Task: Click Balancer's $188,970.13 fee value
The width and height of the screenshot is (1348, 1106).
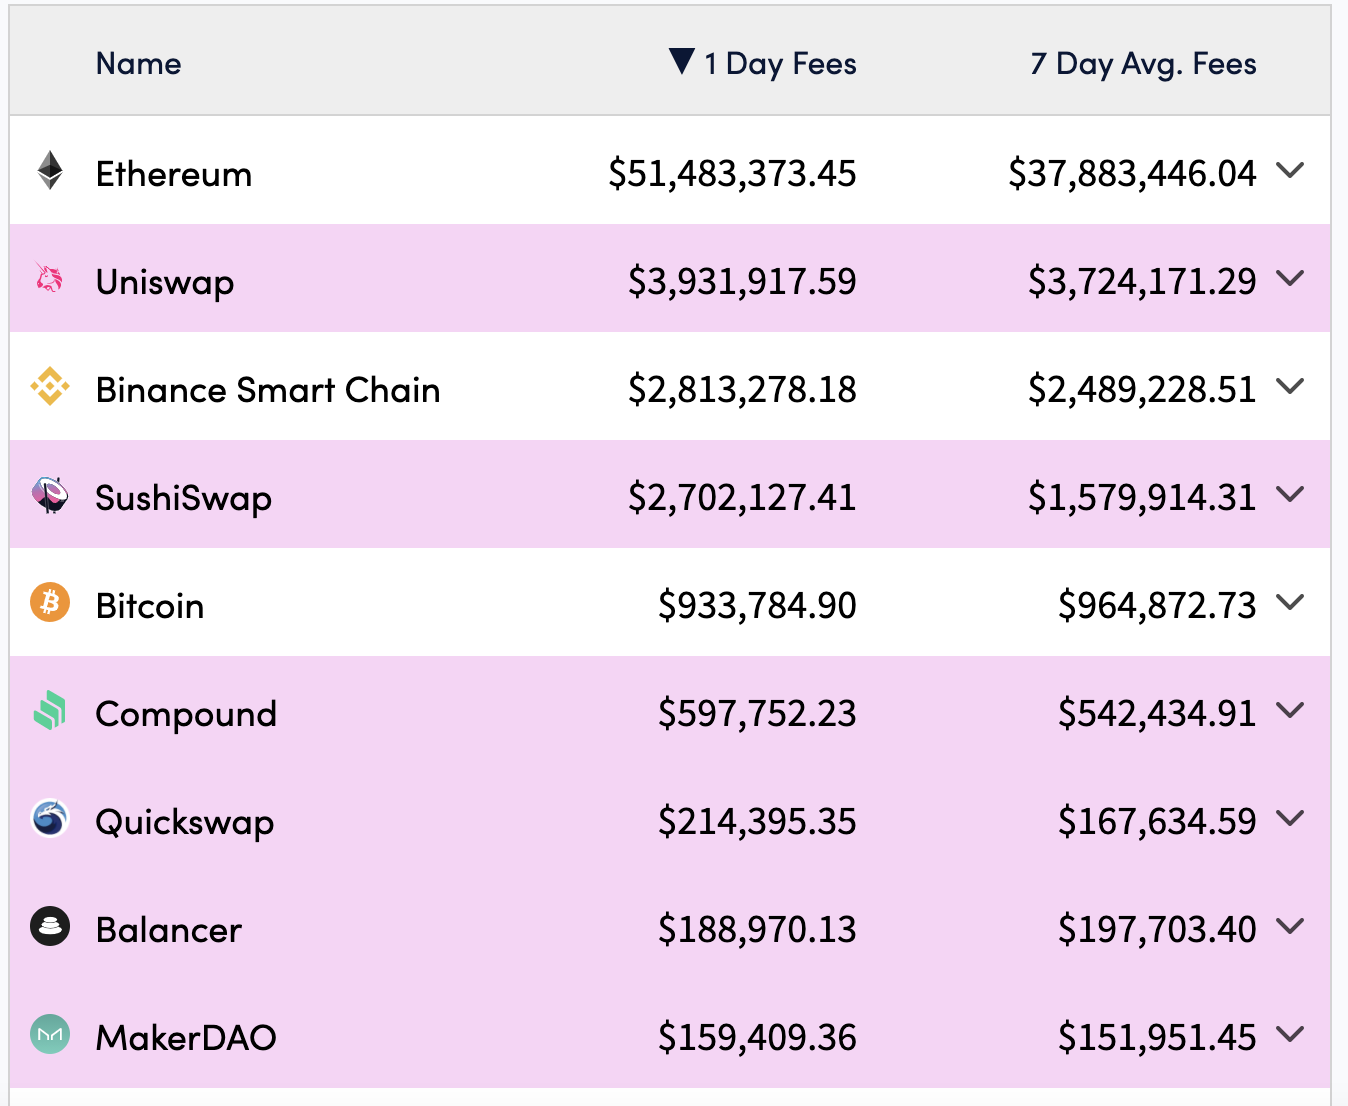Action: 758,930
